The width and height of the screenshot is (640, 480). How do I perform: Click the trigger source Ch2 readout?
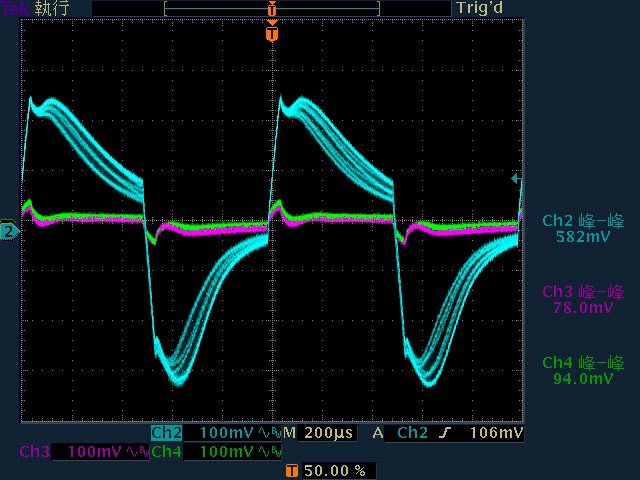[x=413, y=433]
